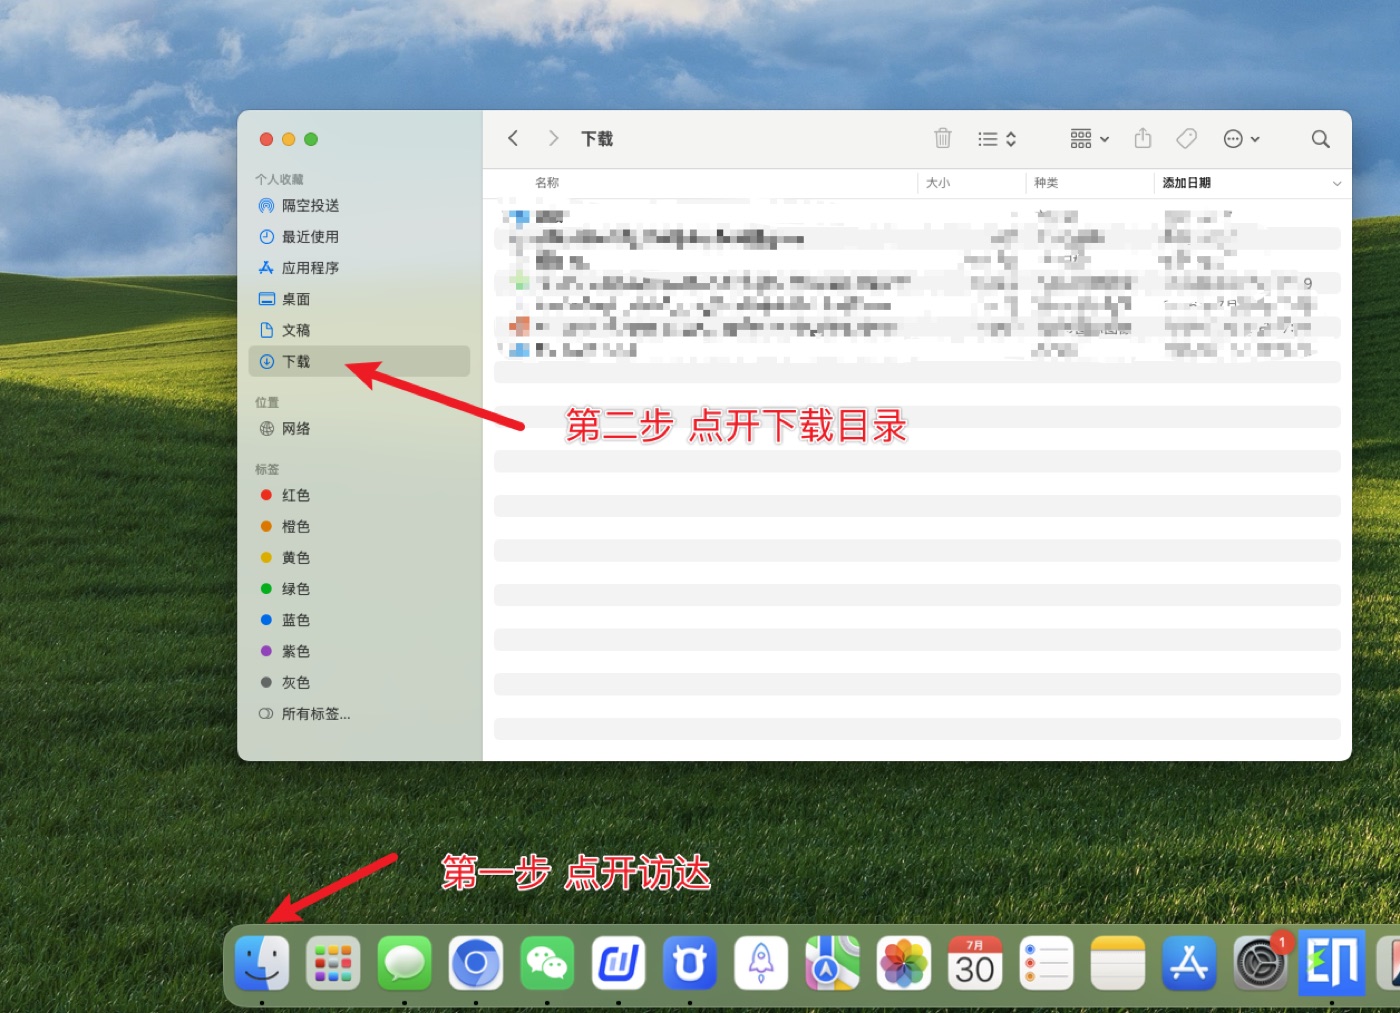Select the 蓝色 tag
Viewport: 1400px width, 1013px height.
[x=359, y=620]
